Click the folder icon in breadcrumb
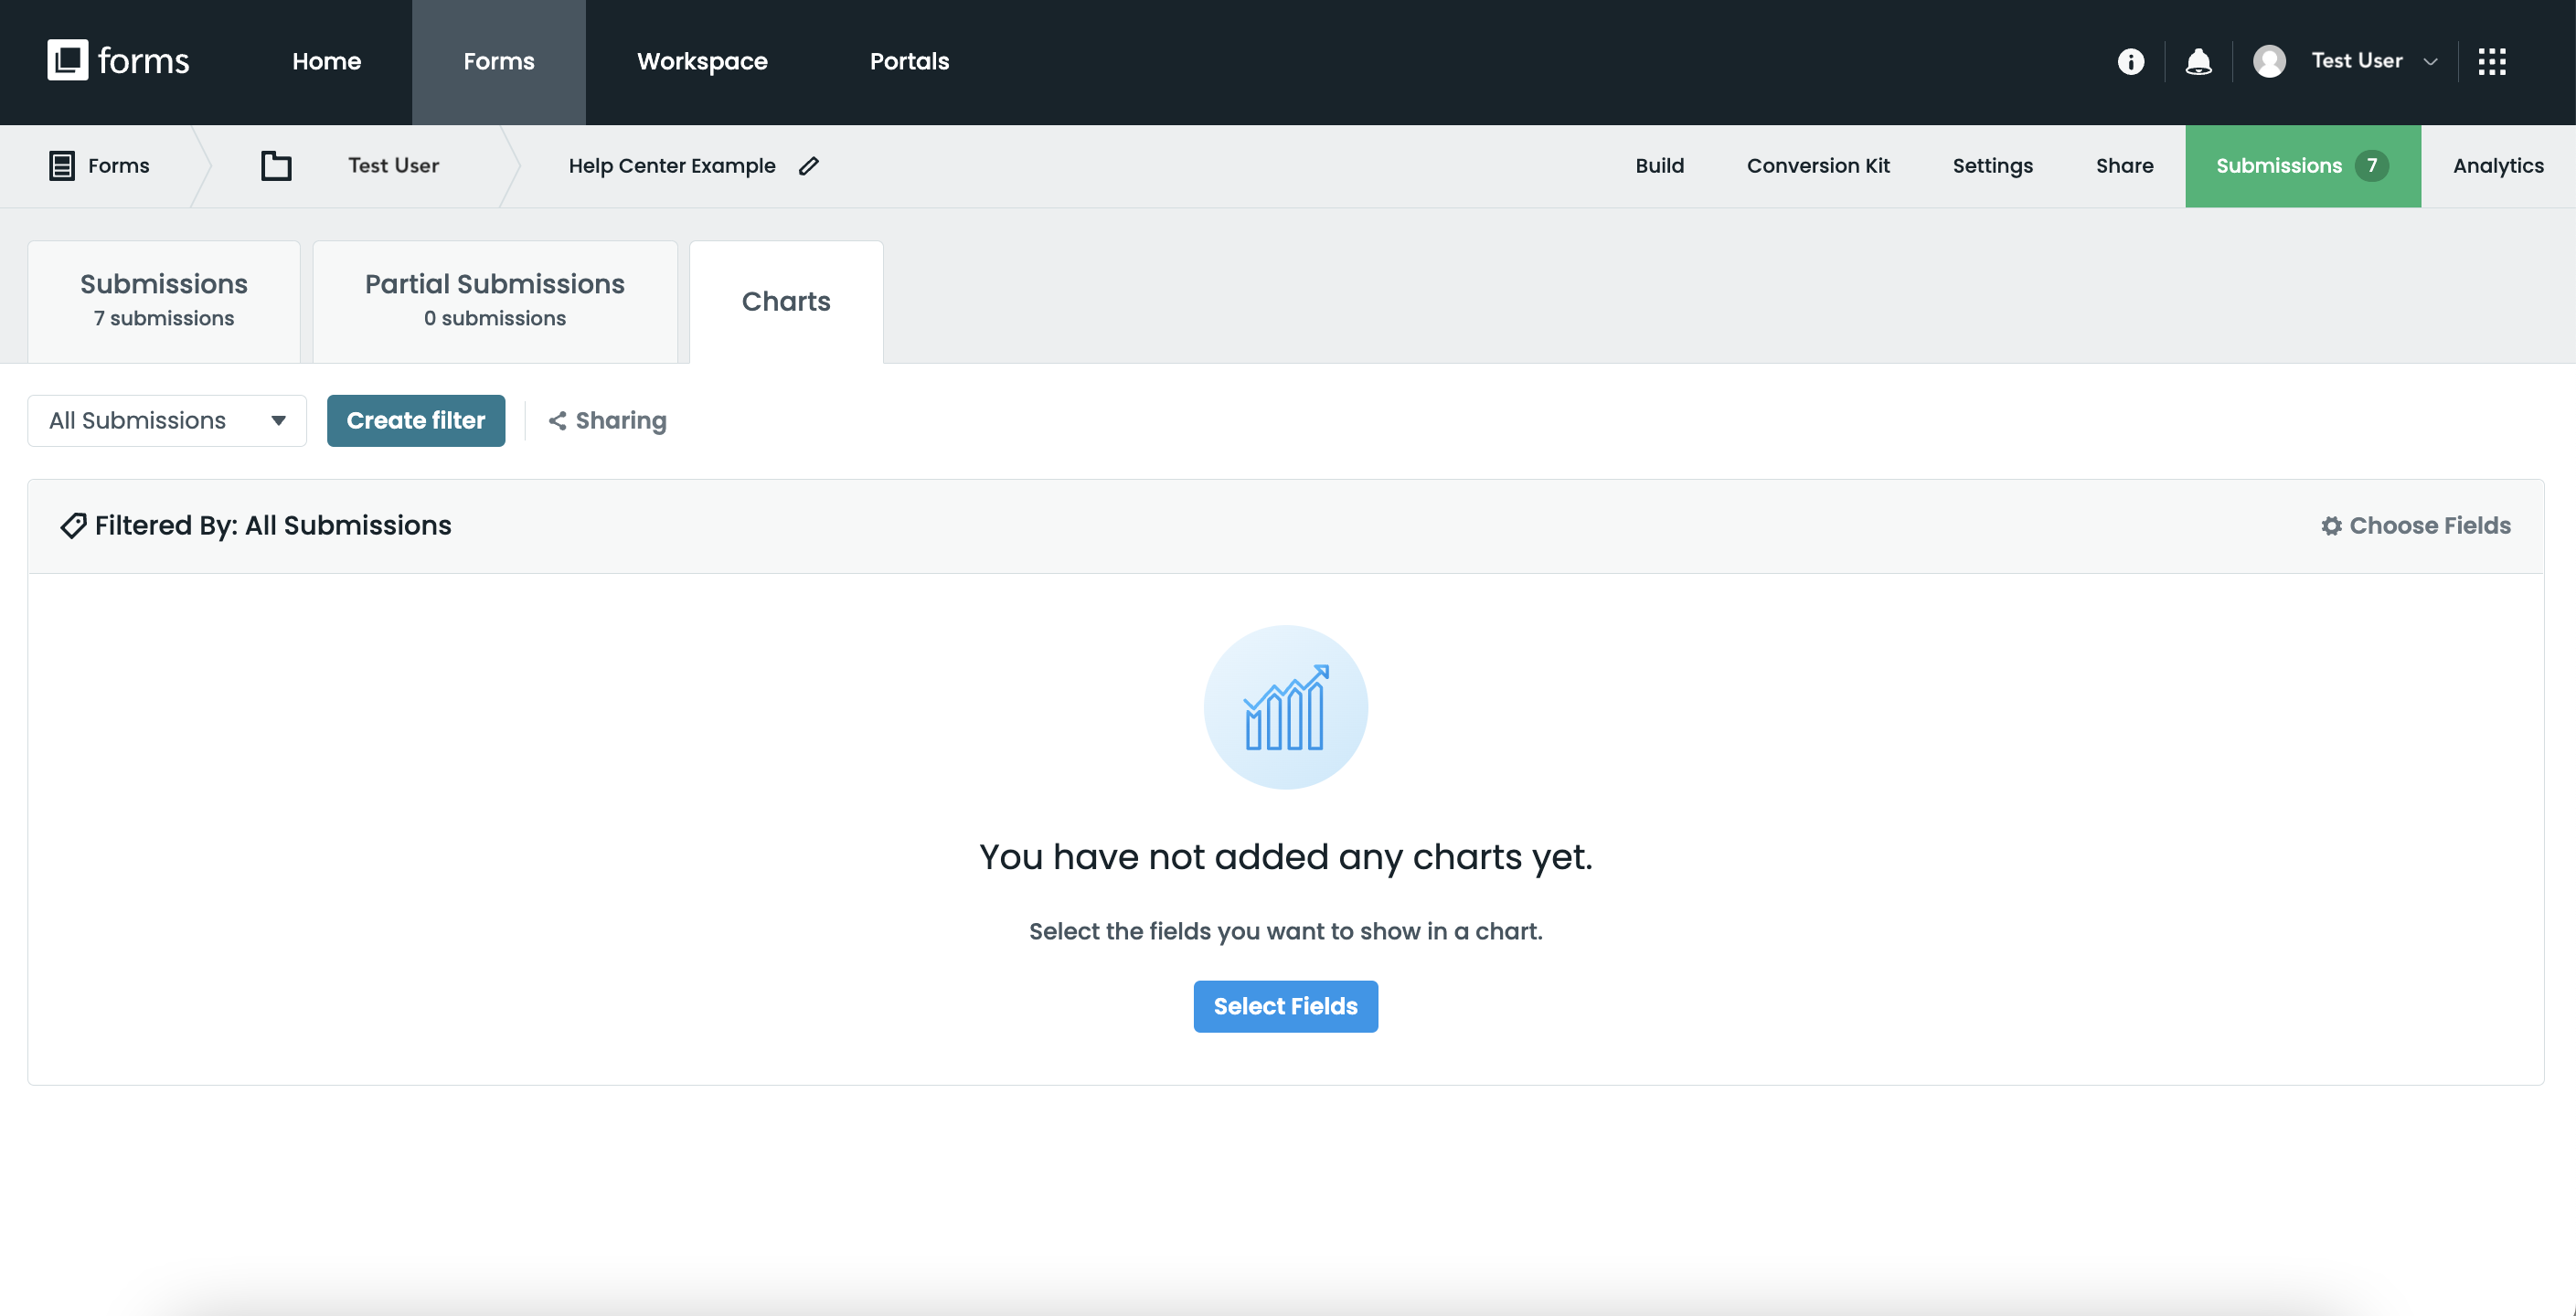 [276, 166]
